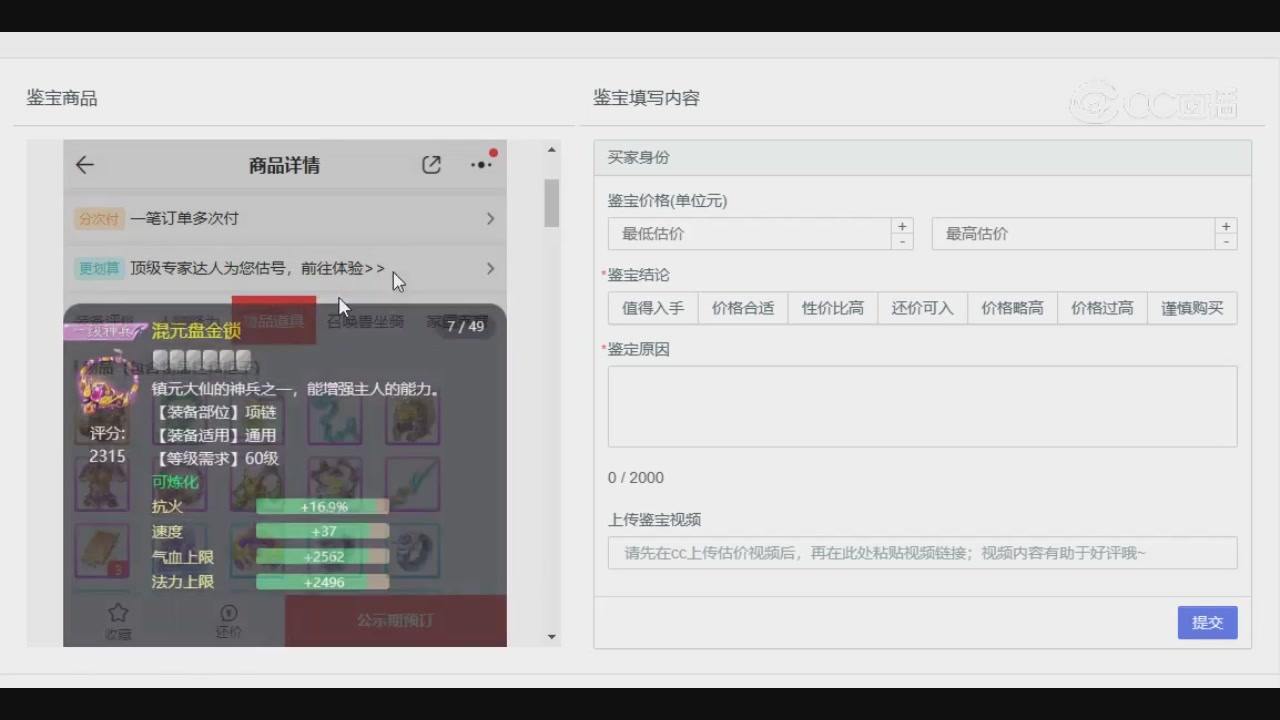Click the 商品详情 title text
1280x720 pixels.
[284, 166]
